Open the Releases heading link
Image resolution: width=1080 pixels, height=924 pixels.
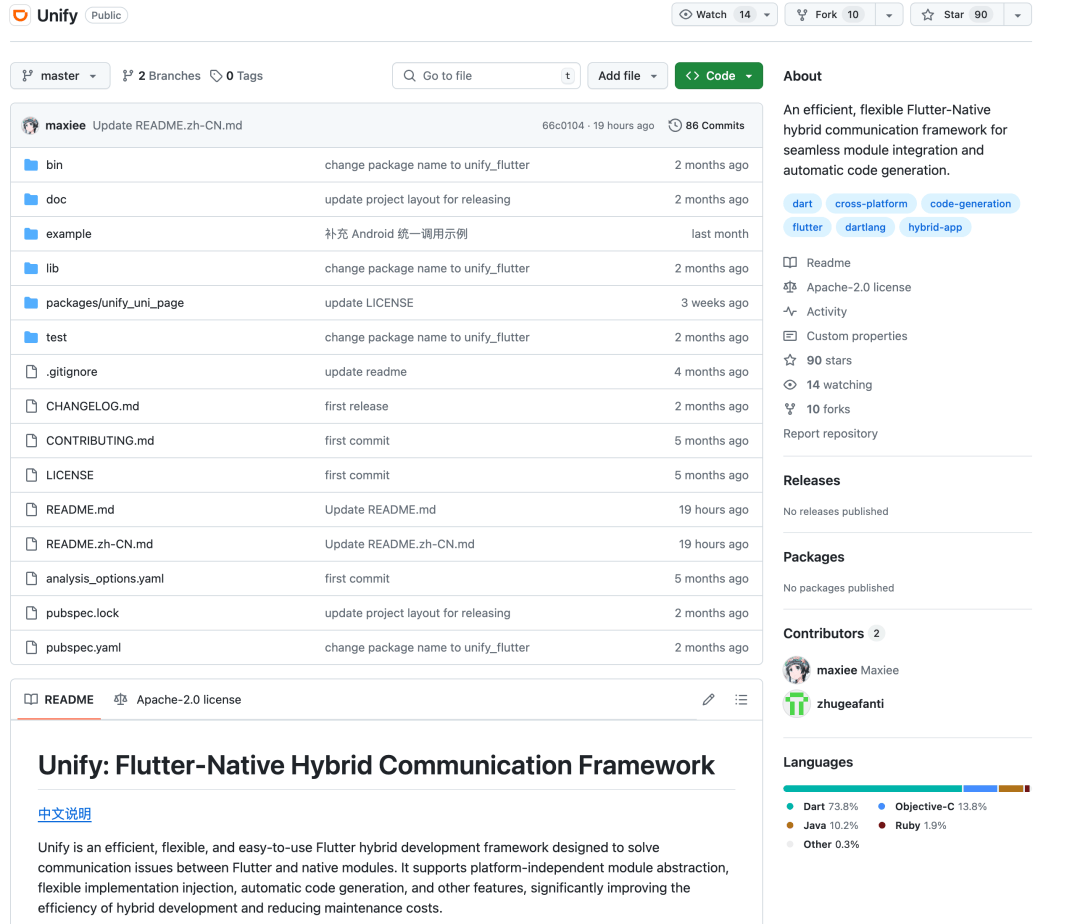[x=811, y=481]
